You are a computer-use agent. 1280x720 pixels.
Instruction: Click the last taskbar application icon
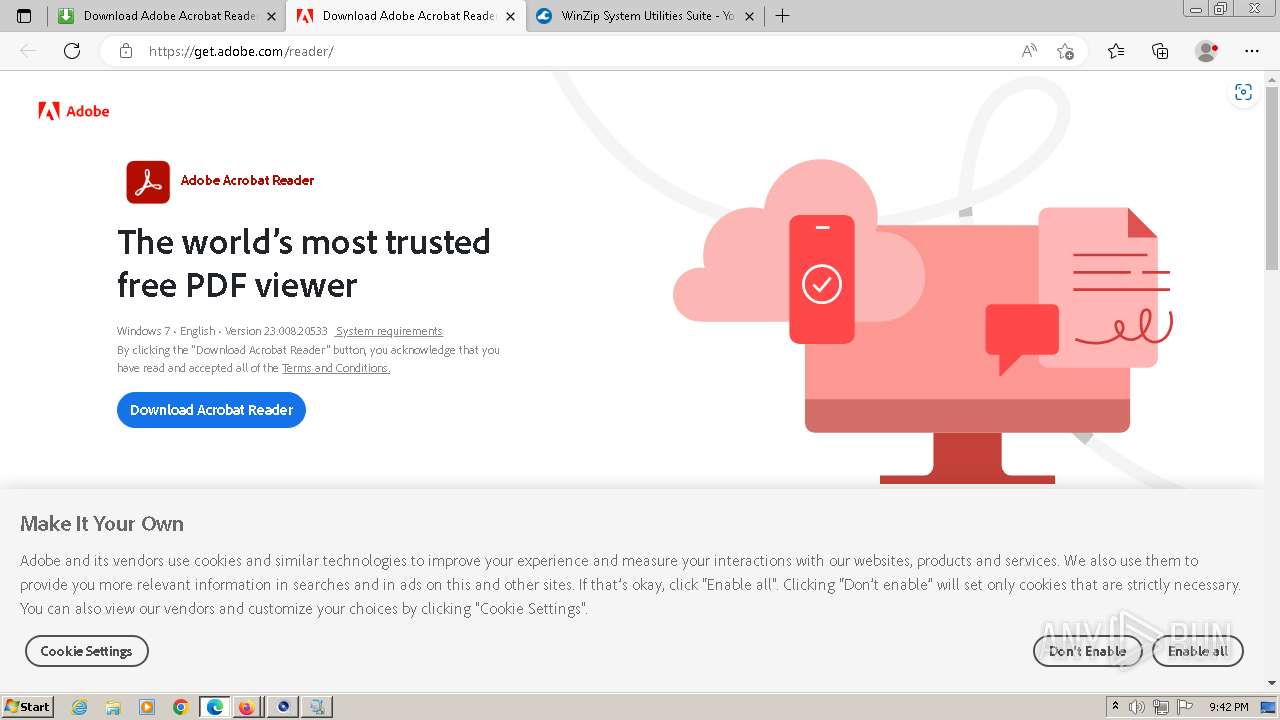tap(317, 707)
